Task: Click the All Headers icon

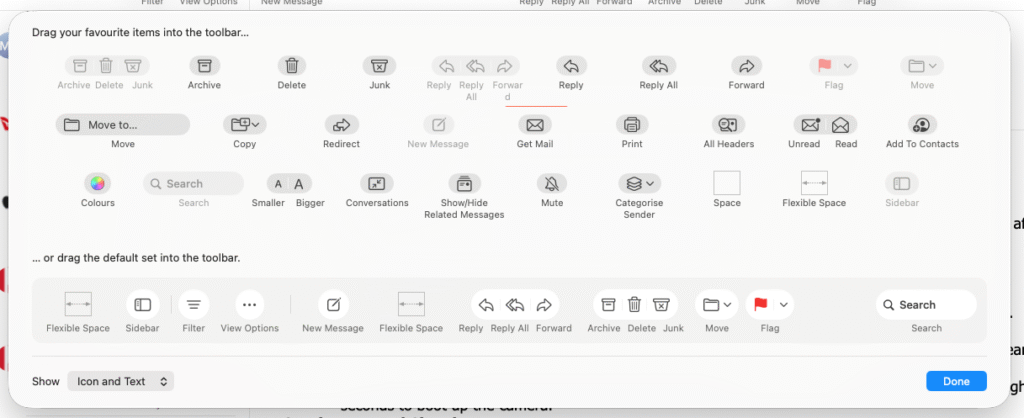Action: point(728,125)
